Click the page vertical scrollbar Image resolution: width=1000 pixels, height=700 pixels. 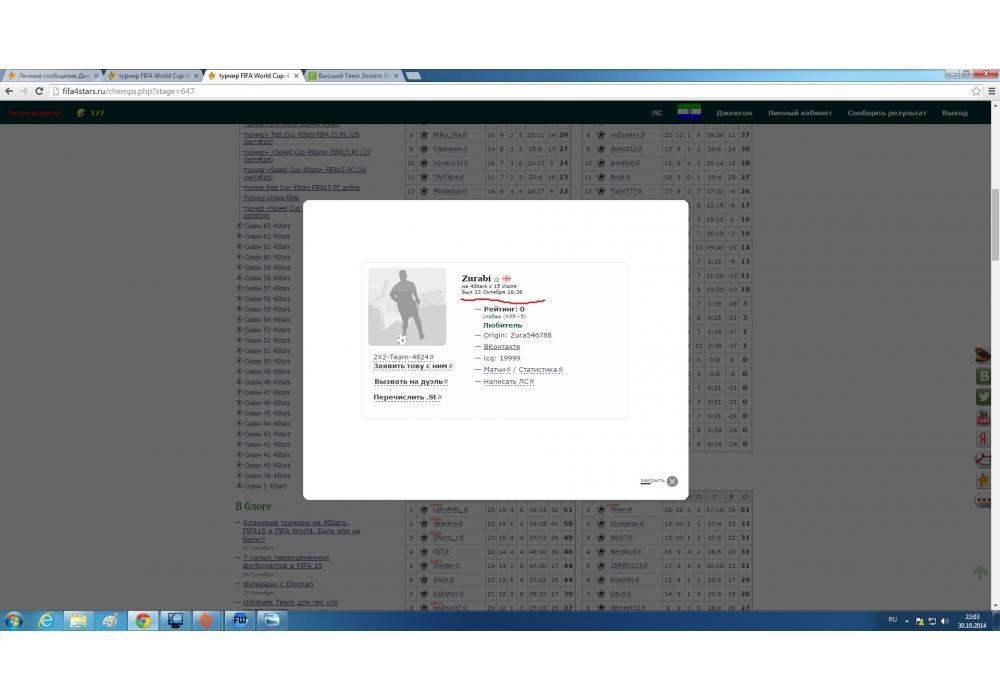[995, 224]
